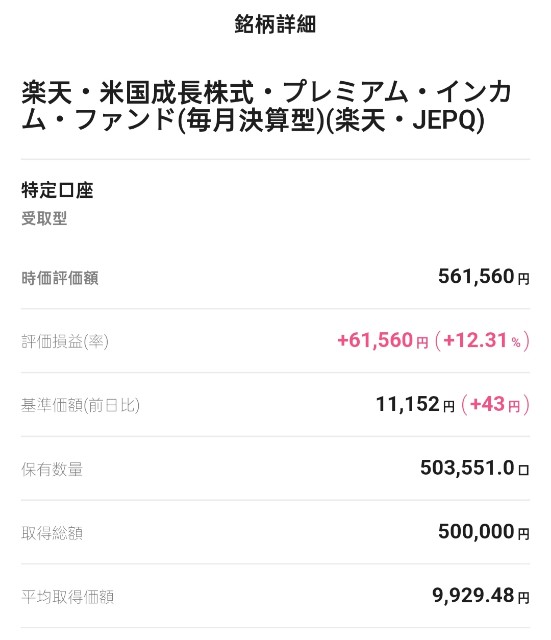Tap the 503,551.0口 holdings quantity

tap(475, 468)
